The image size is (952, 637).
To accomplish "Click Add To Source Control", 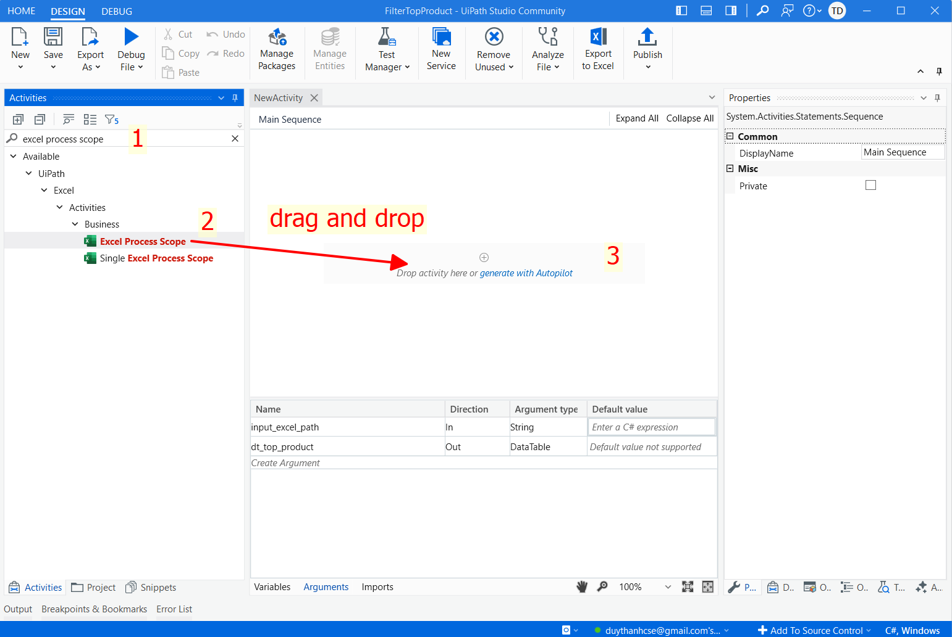I will point(814,630).
